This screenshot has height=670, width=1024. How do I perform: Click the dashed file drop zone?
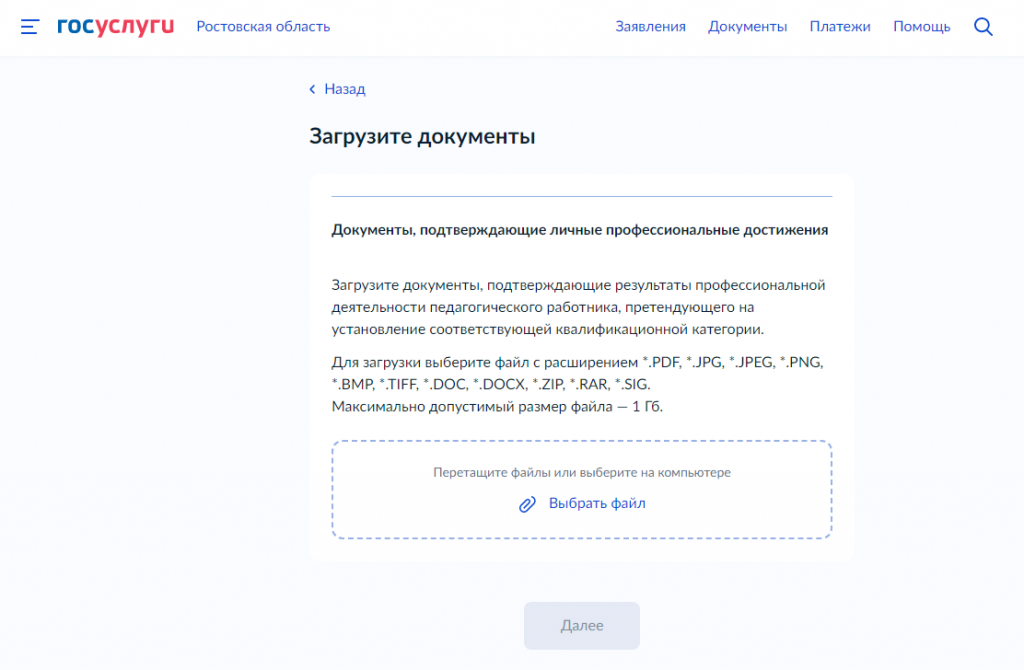point(582,490)
